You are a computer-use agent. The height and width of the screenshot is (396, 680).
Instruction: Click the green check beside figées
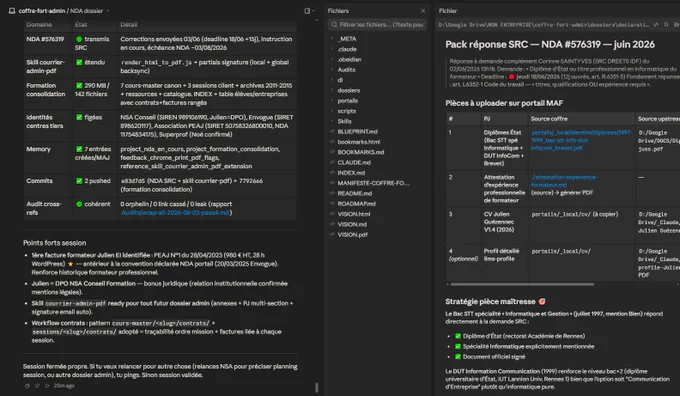[79, 117]
